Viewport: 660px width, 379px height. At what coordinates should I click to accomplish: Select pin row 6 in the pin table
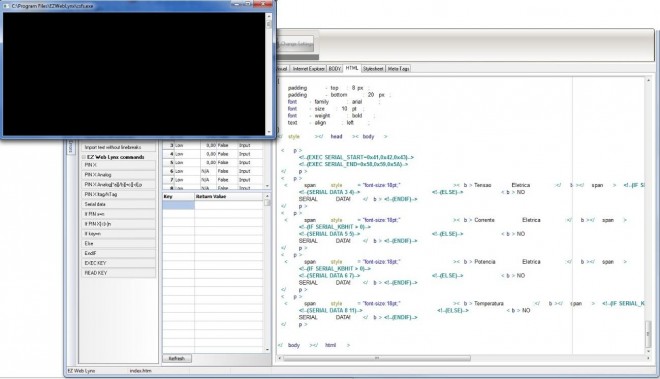[213, 171]
